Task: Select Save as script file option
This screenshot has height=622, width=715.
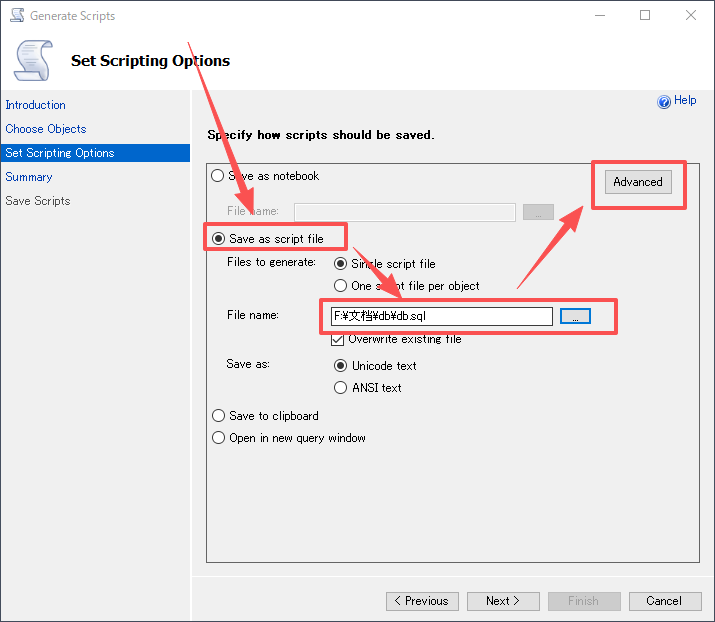Action: tap(219, 239)
